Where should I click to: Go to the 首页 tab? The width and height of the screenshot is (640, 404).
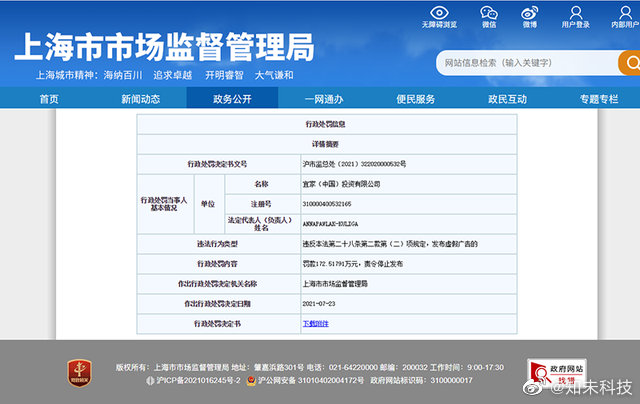coord(48,99)
